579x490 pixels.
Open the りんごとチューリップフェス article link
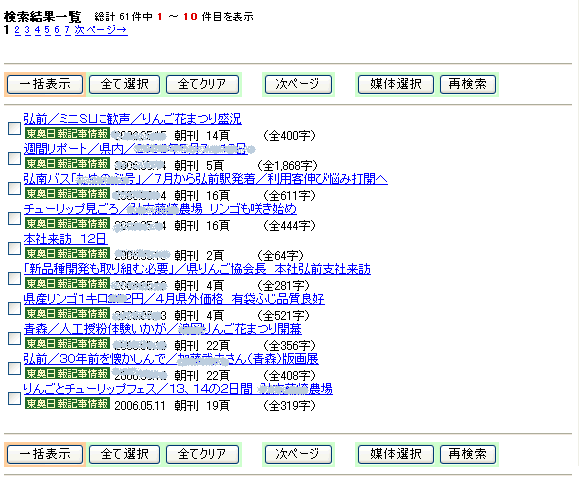178,389
